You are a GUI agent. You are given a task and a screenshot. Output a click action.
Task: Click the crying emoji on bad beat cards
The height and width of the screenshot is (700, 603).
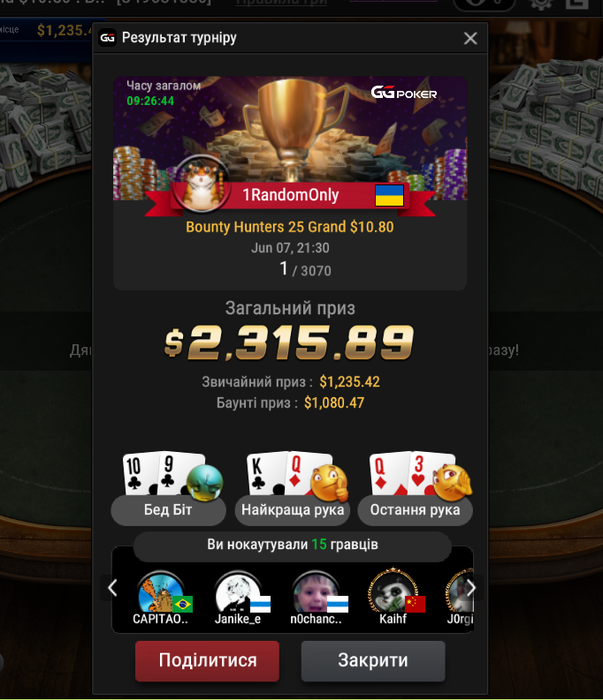tap(205, 482)
